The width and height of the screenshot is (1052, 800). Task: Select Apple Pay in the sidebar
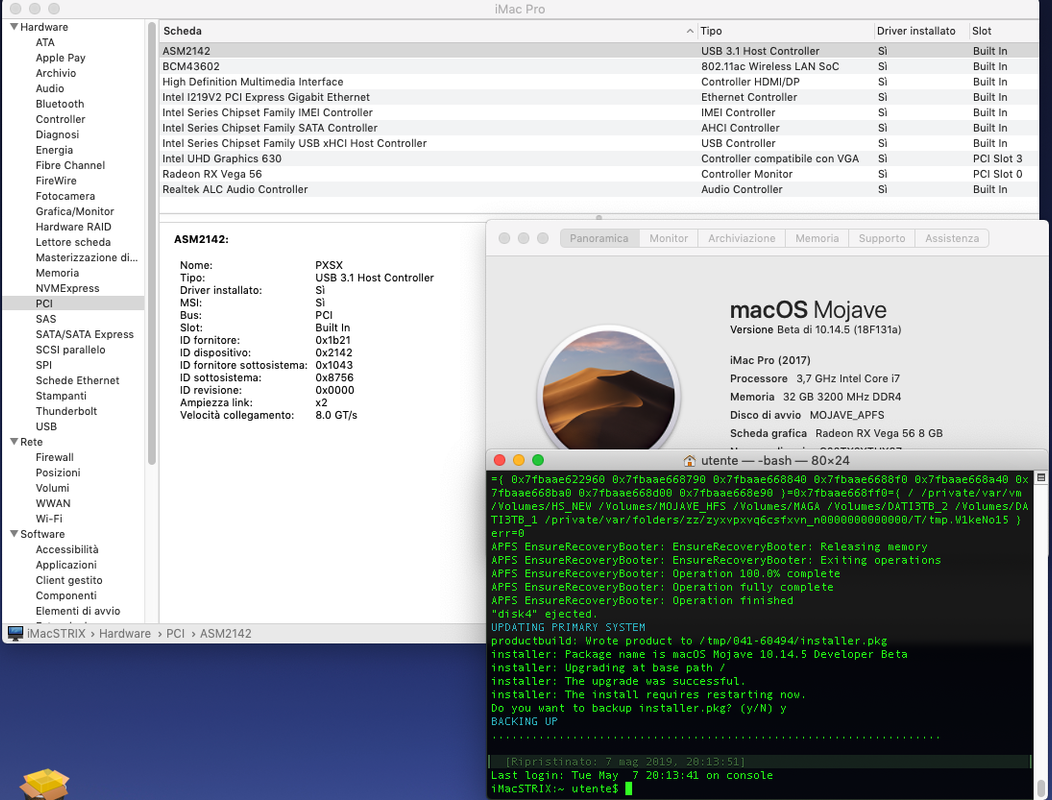(60, 58)
